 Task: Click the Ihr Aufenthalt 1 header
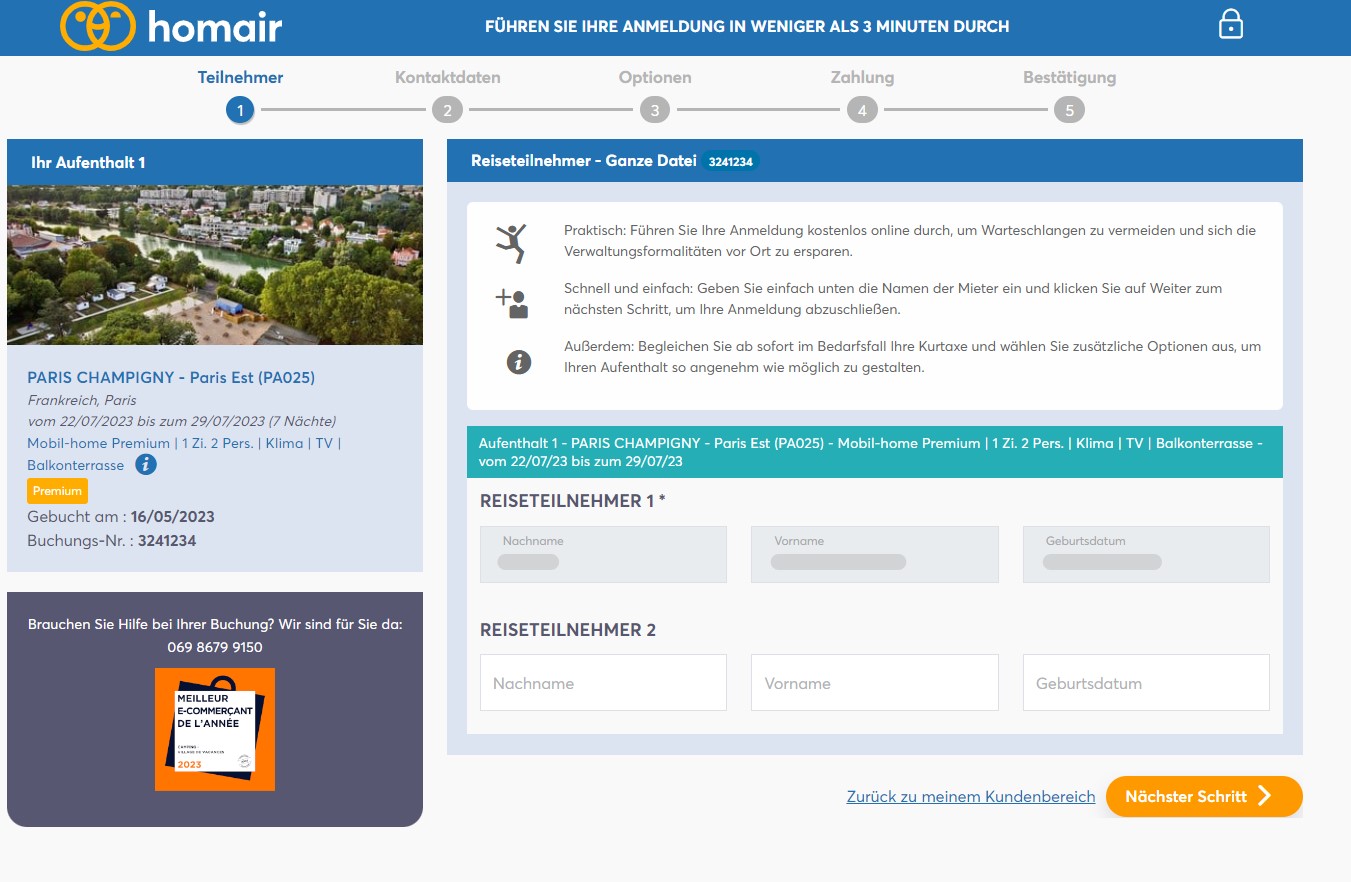point(215,162)
